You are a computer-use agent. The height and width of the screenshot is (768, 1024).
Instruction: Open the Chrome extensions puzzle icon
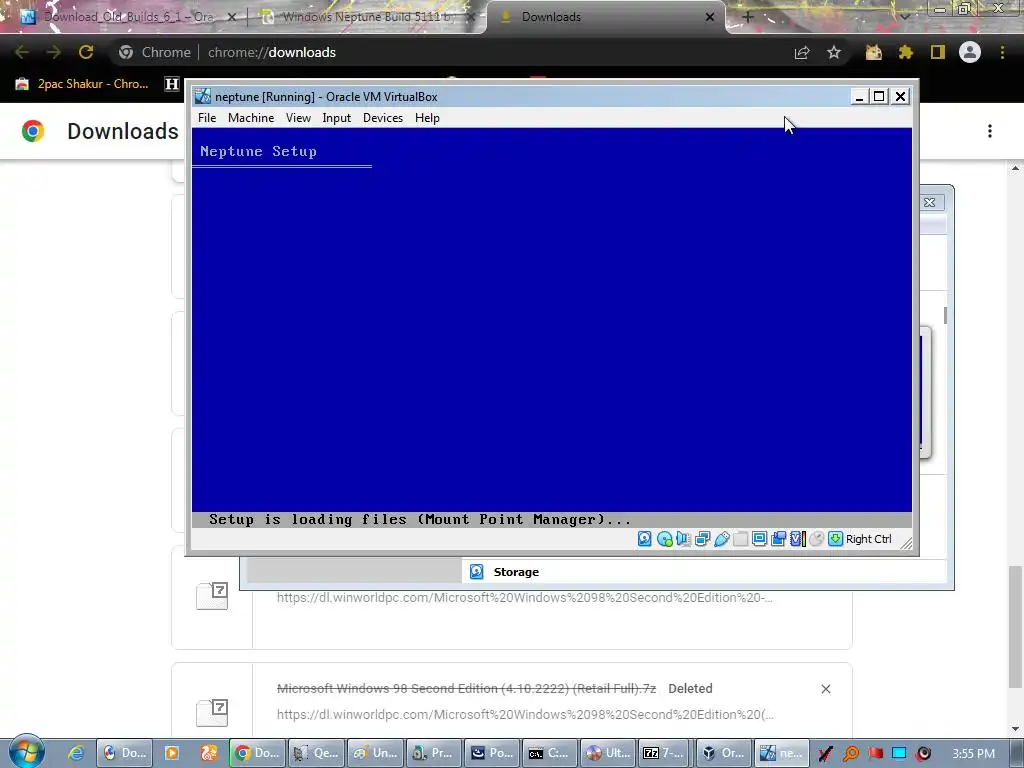tap(905, 52)
